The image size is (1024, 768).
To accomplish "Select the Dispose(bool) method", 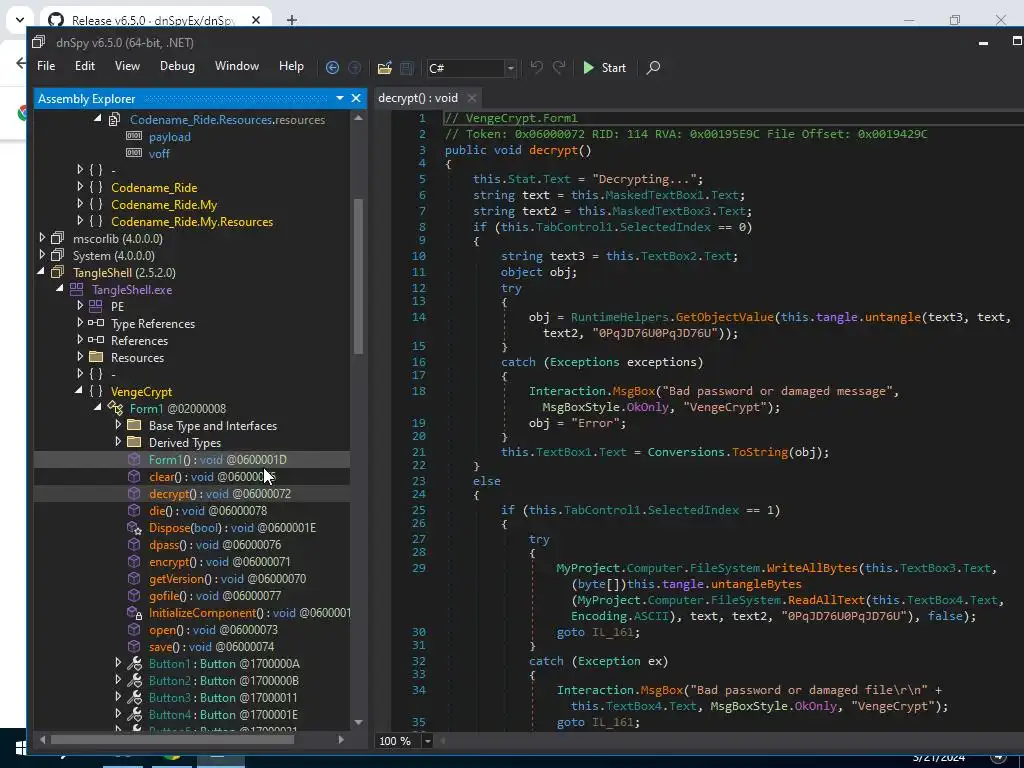I will 232,527.
